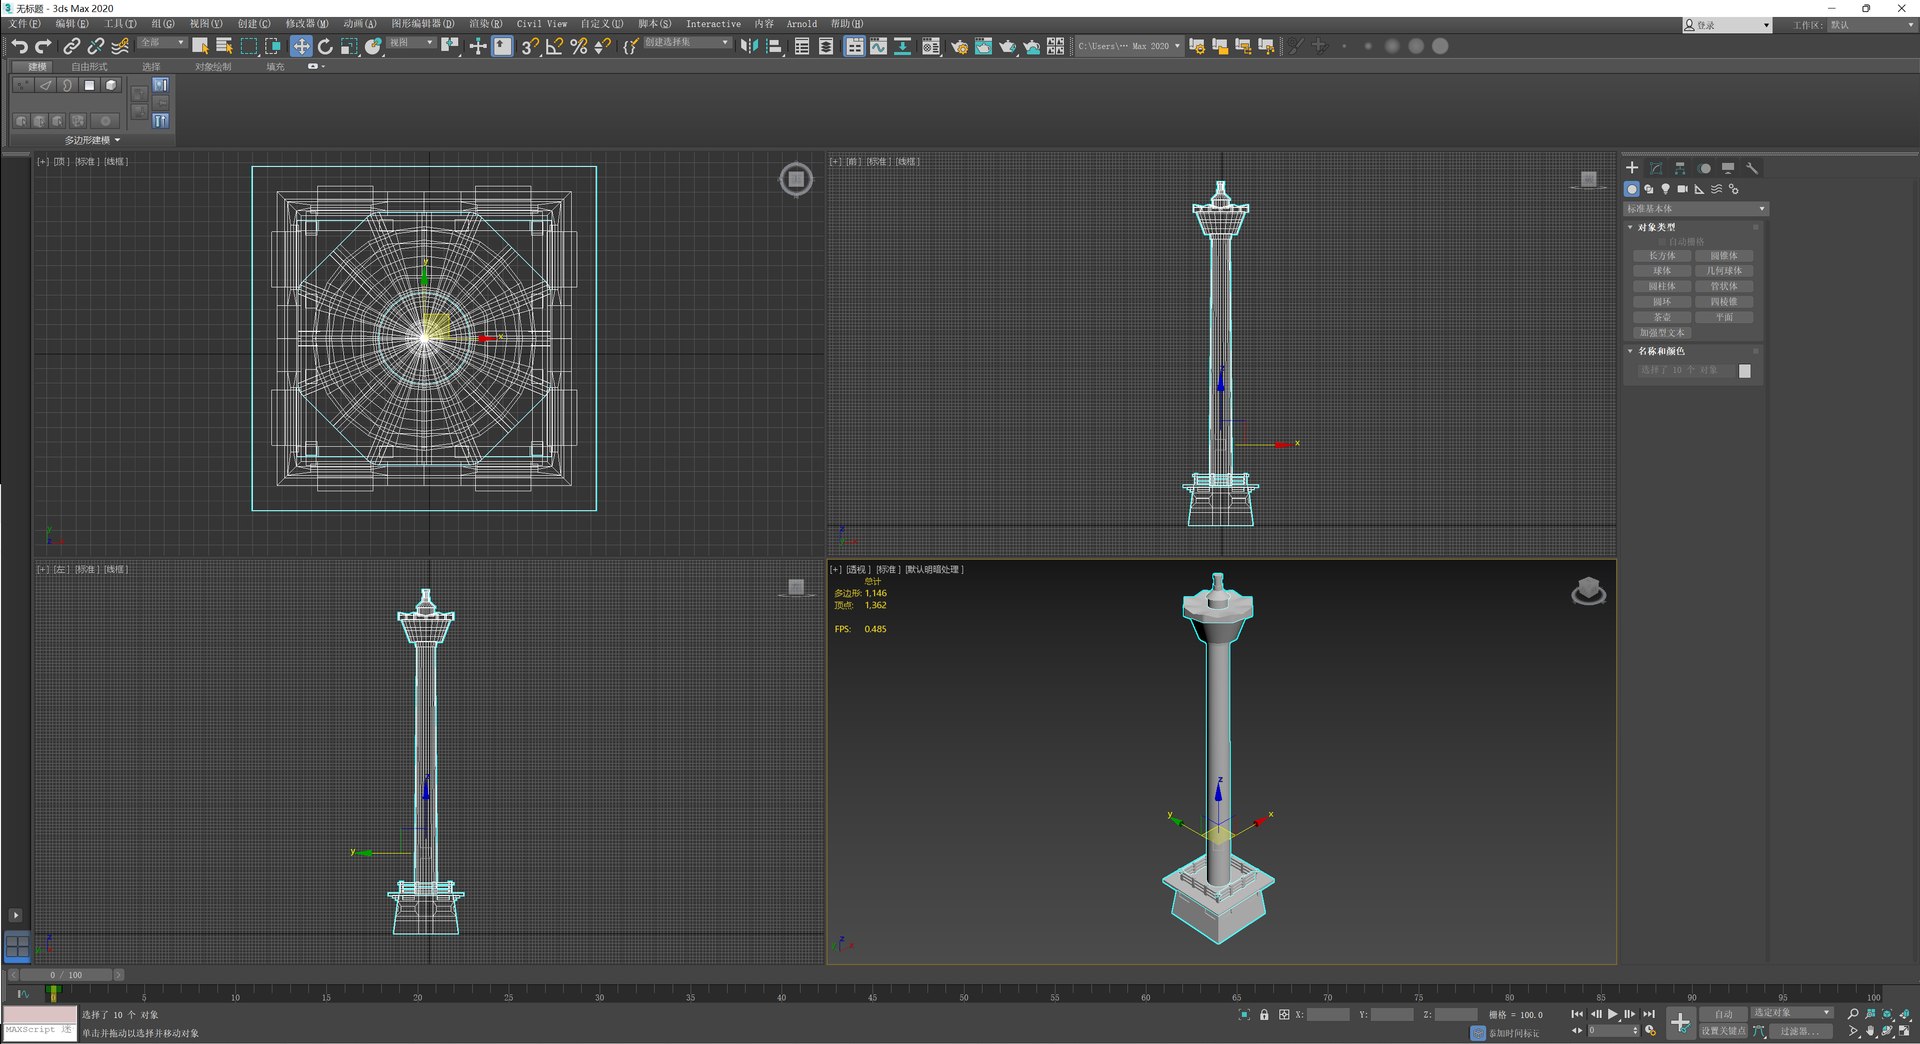Click the X coordinate input field
Image resolution: width=1920 pixels, height=1044 pixels.
1328,1014
